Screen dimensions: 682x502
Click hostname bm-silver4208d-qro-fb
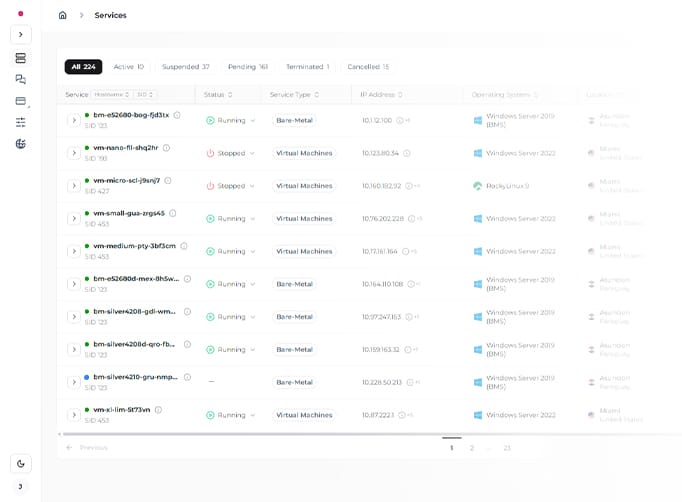pos(134,344)
